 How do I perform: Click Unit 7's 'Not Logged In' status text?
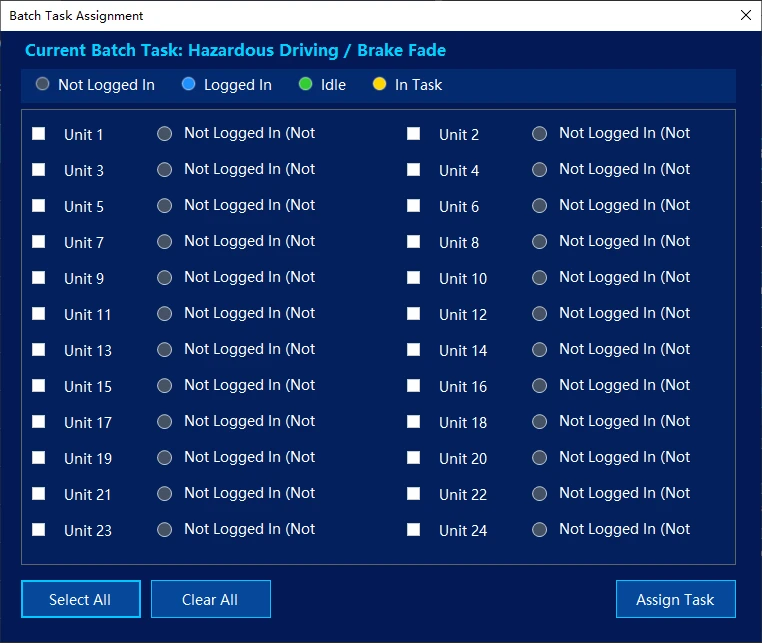coord(250,241)
